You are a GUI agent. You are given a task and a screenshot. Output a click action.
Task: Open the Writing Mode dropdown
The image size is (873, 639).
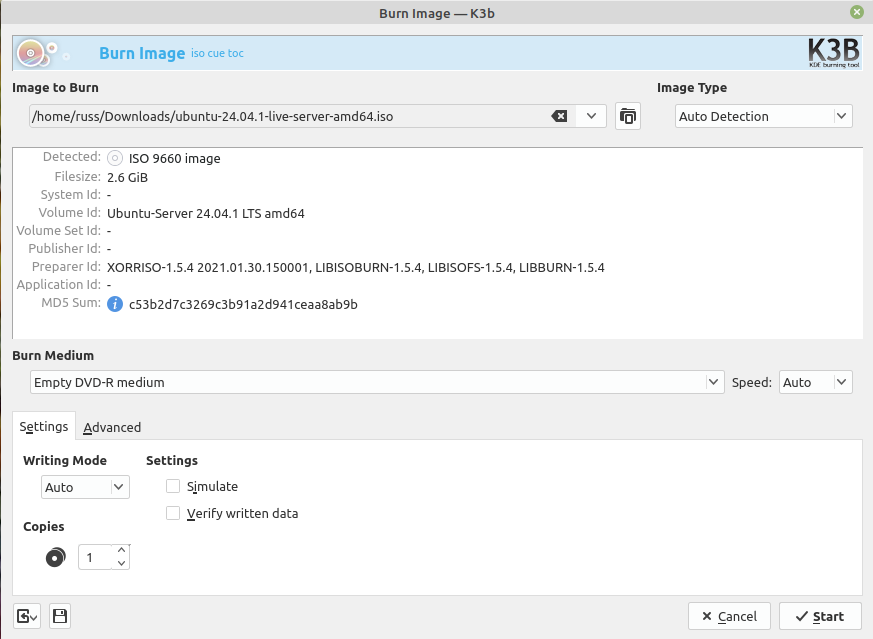pyautogui.click(x=85, y=487)
